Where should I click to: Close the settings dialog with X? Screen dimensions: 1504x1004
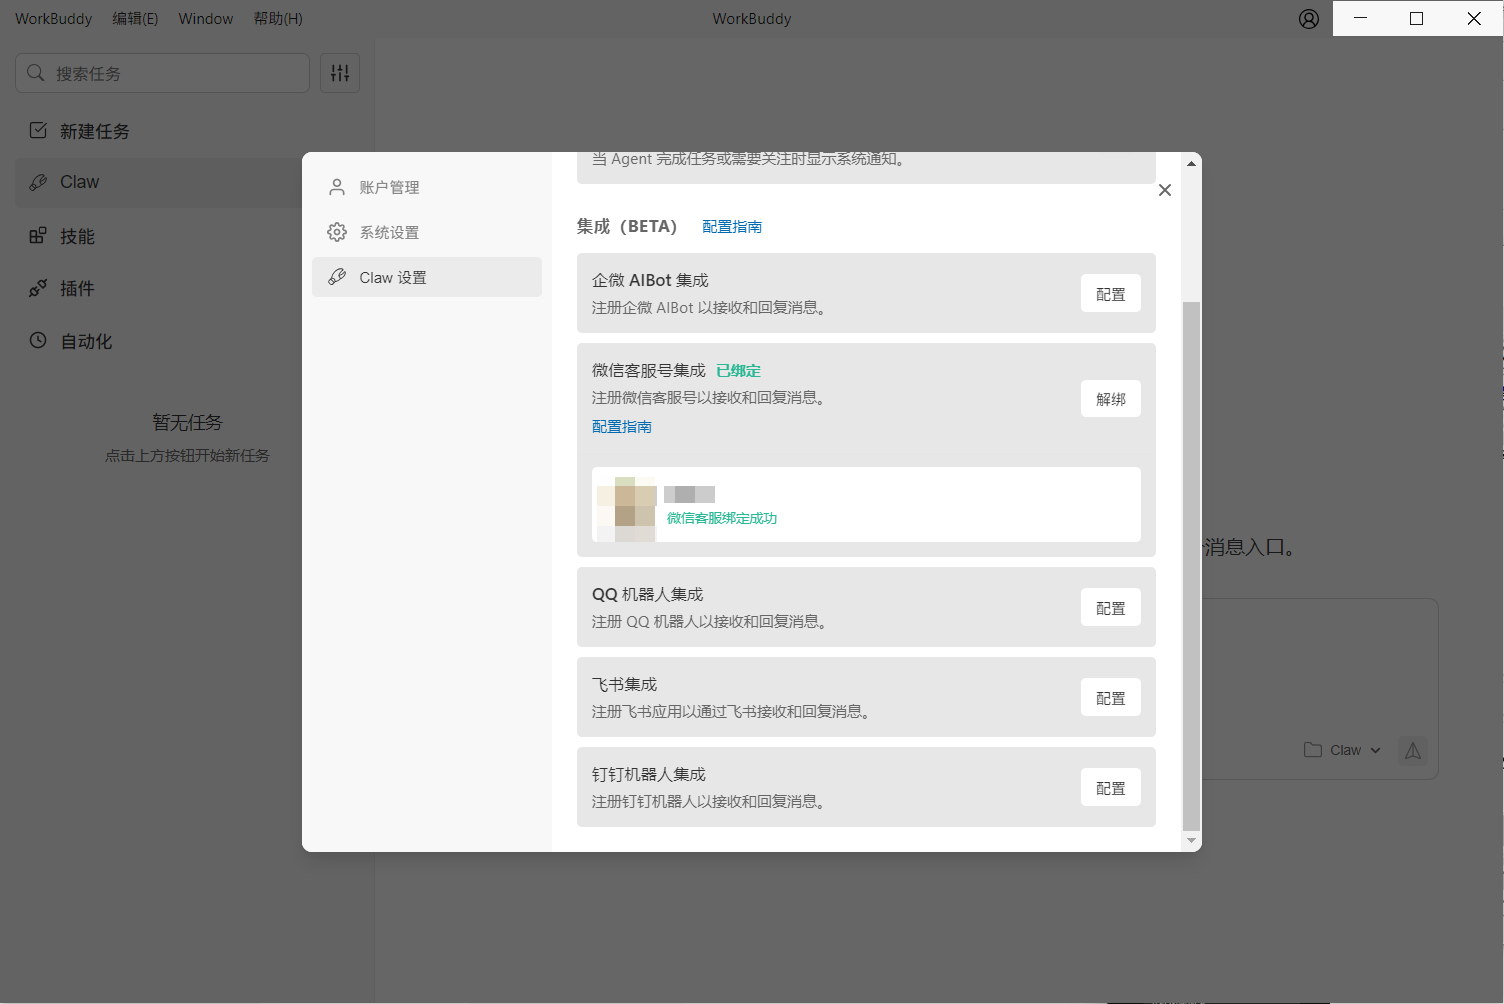pyautogui.click(x=1164, y=190)
